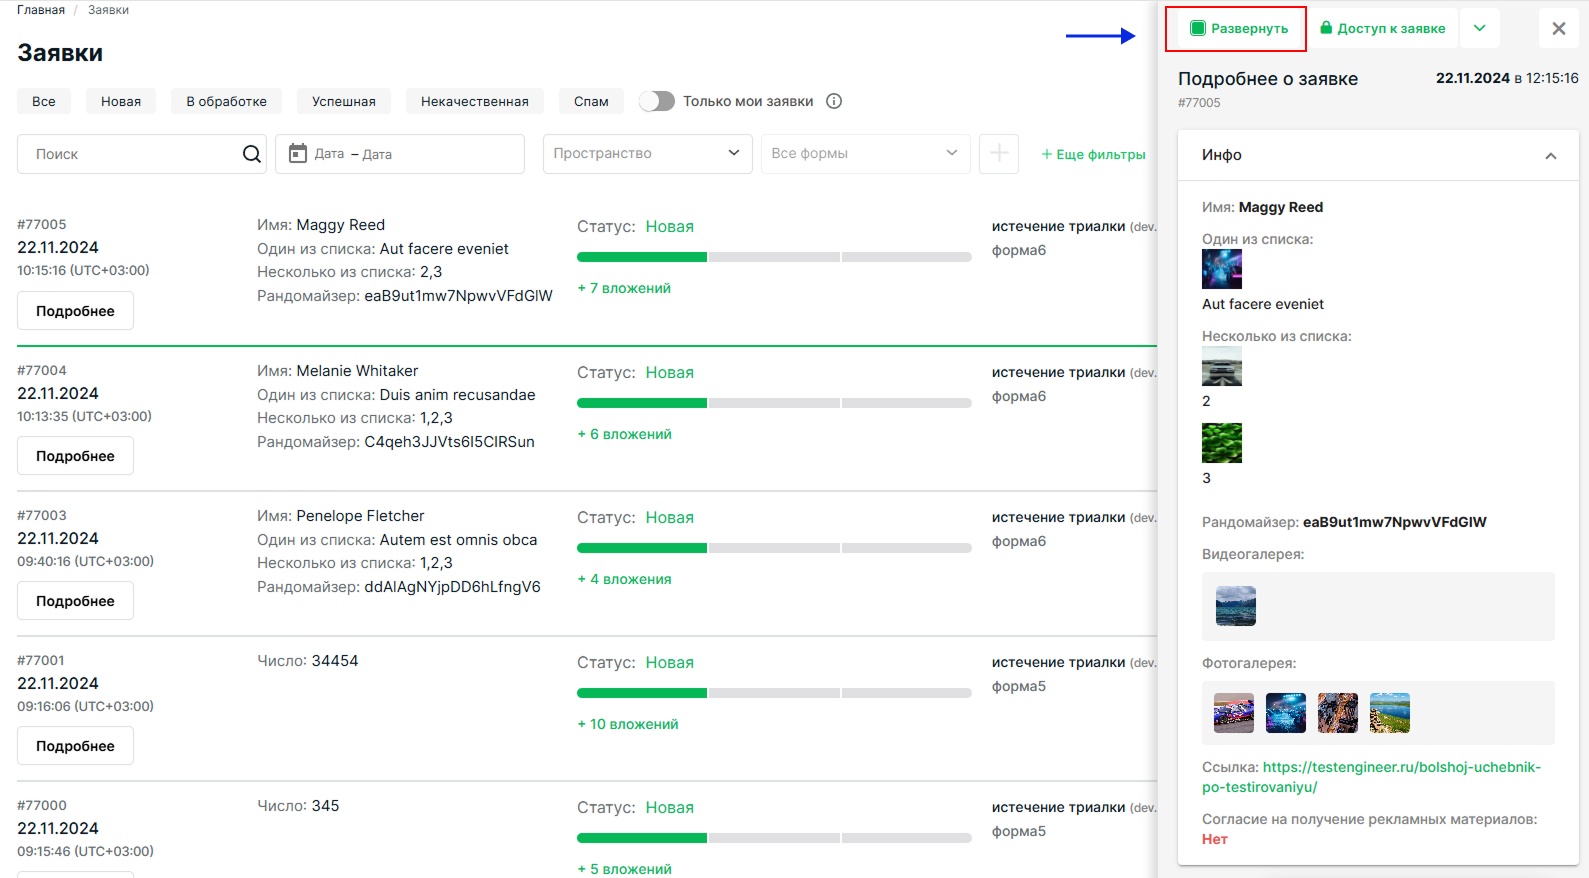Click request number #77005 in the list
This screenshot has height=878, width=1589.
[x=42, y=224]
